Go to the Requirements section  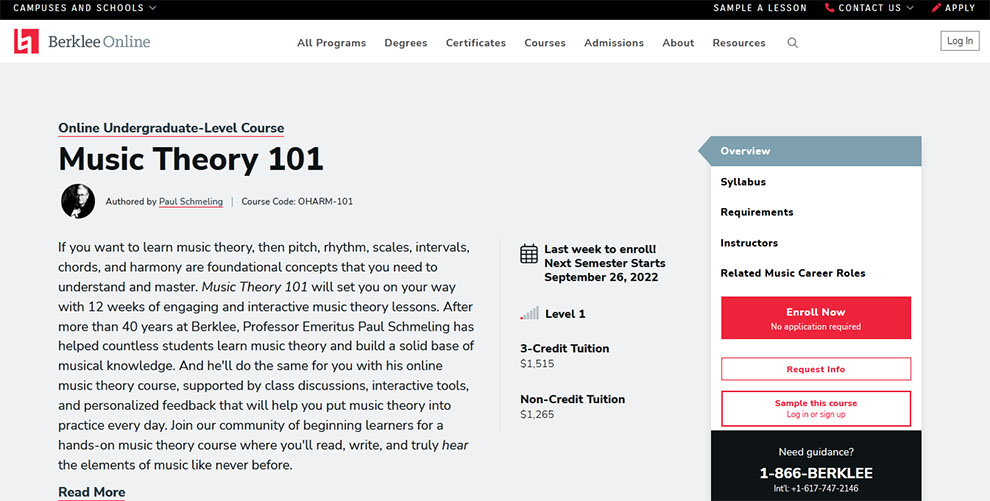[757, 212]
